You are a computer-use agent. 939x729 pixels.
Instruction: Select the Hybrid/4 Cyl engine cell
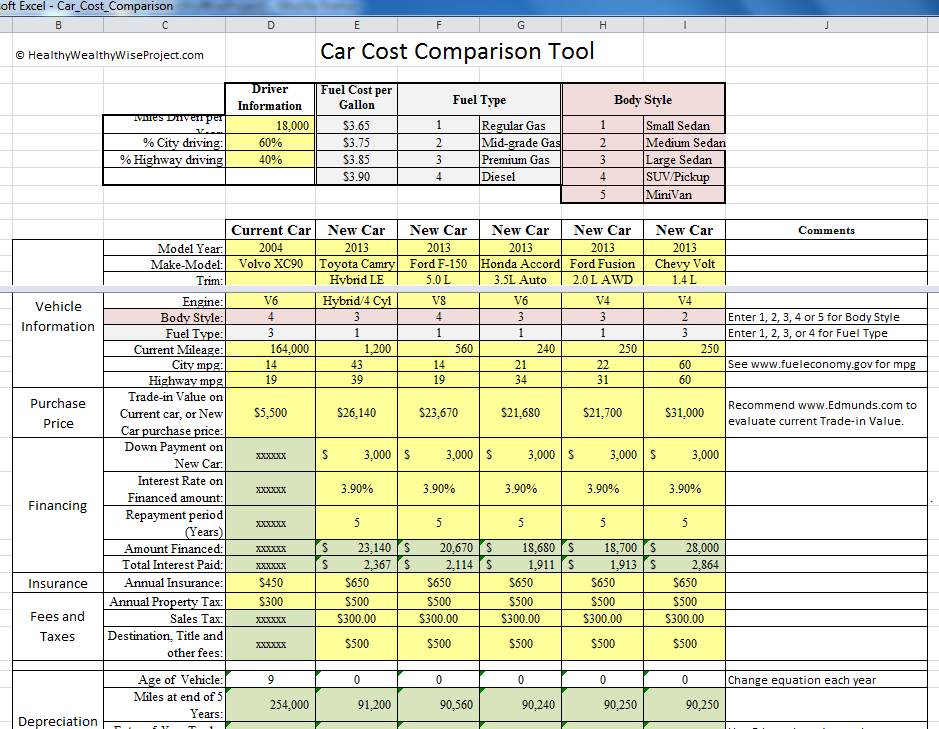point(357,301)
